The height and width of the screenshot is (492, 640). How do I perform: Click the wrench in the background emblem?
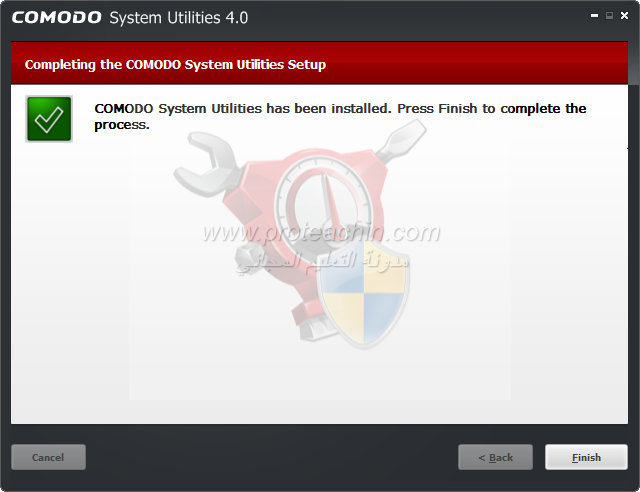(x=208, y=163)
